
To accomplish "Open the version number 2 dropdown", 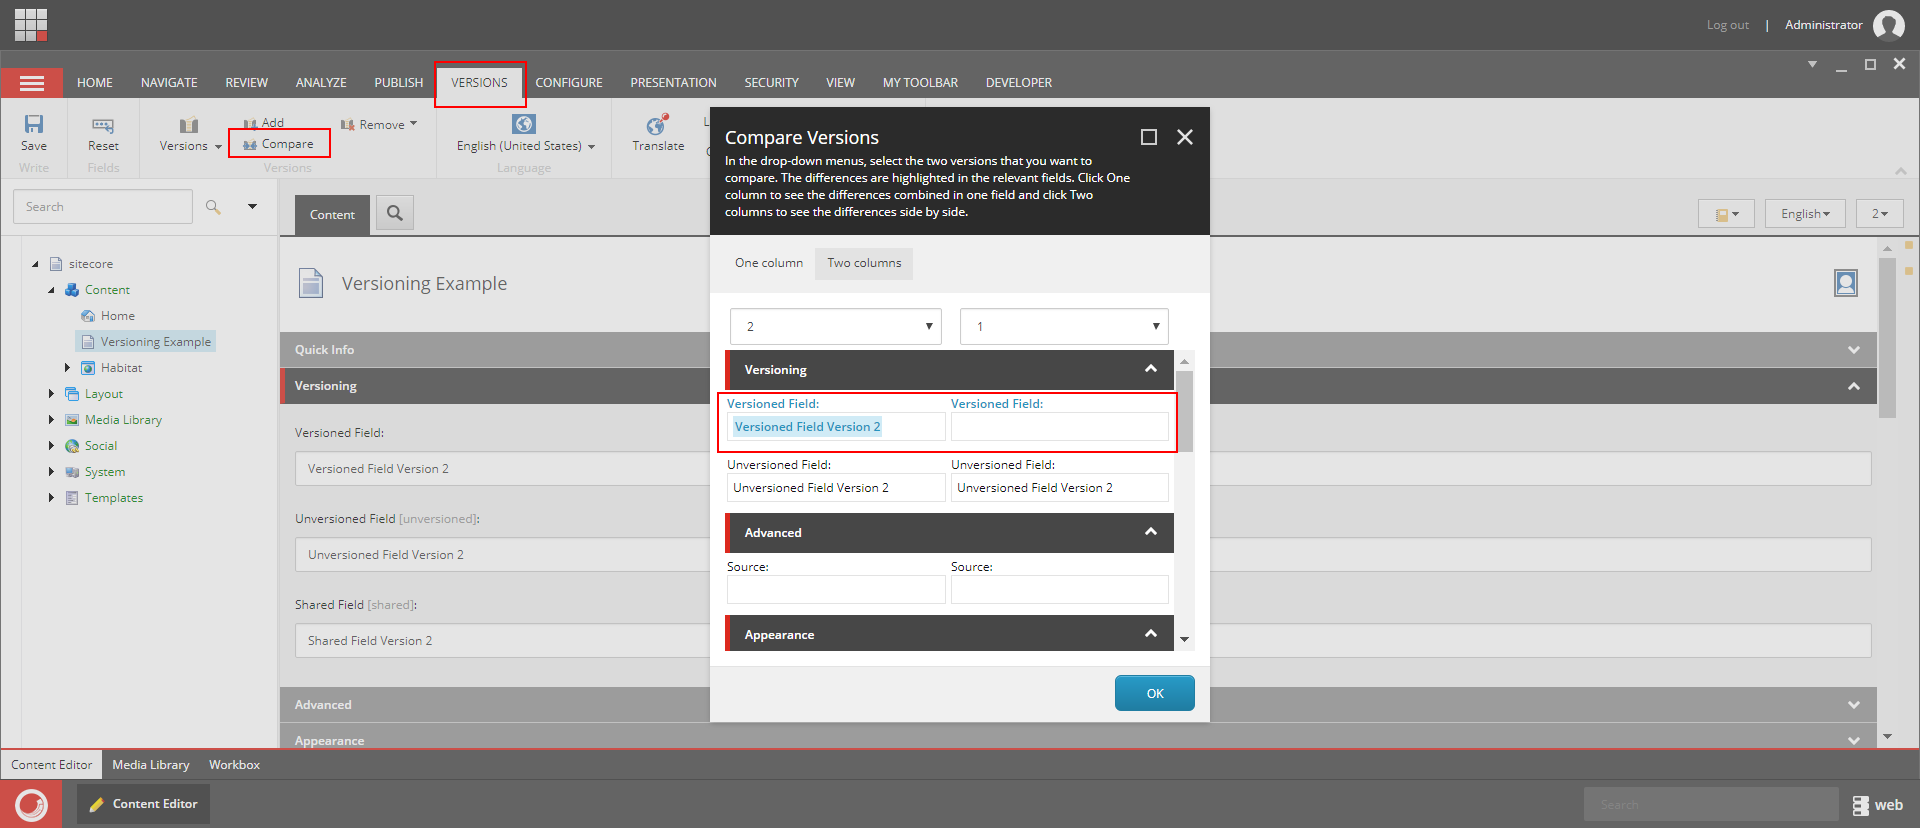I will [x=1880, y=214].
